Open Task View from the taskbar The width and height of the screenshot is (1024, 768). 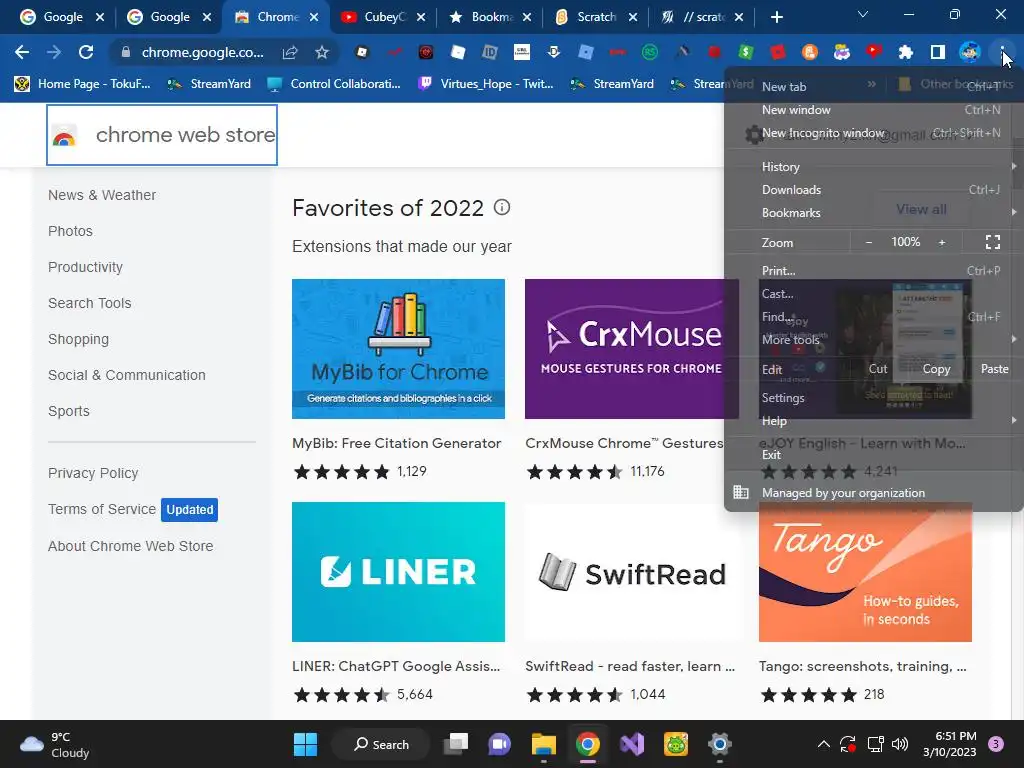[456, 744]
